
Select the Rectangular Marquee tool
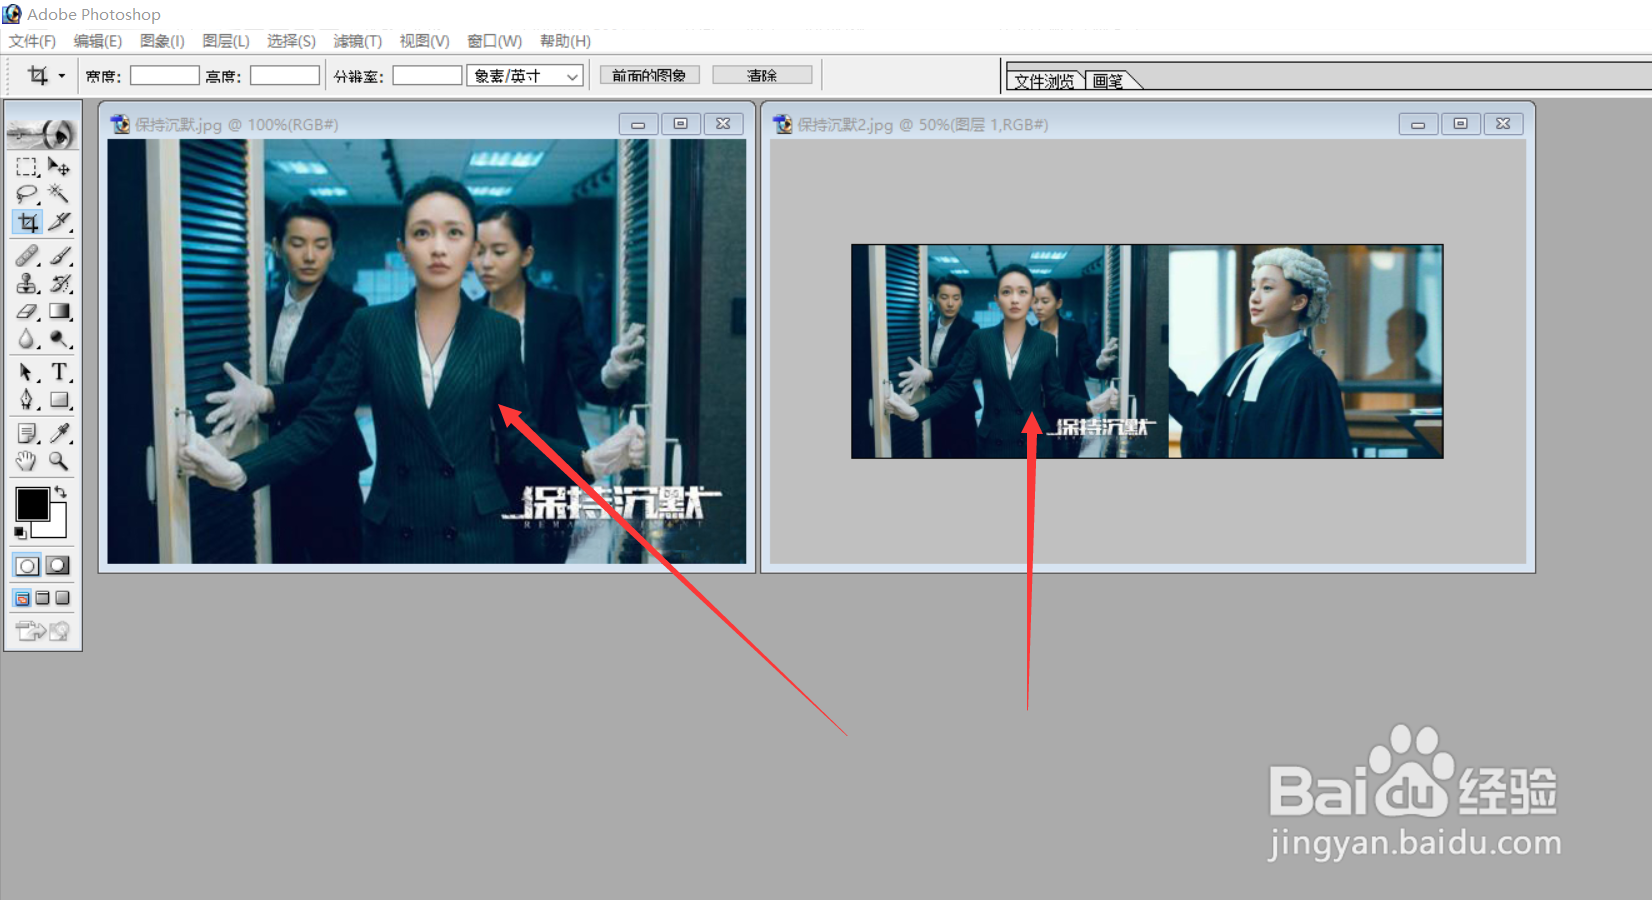click(27, 167)
